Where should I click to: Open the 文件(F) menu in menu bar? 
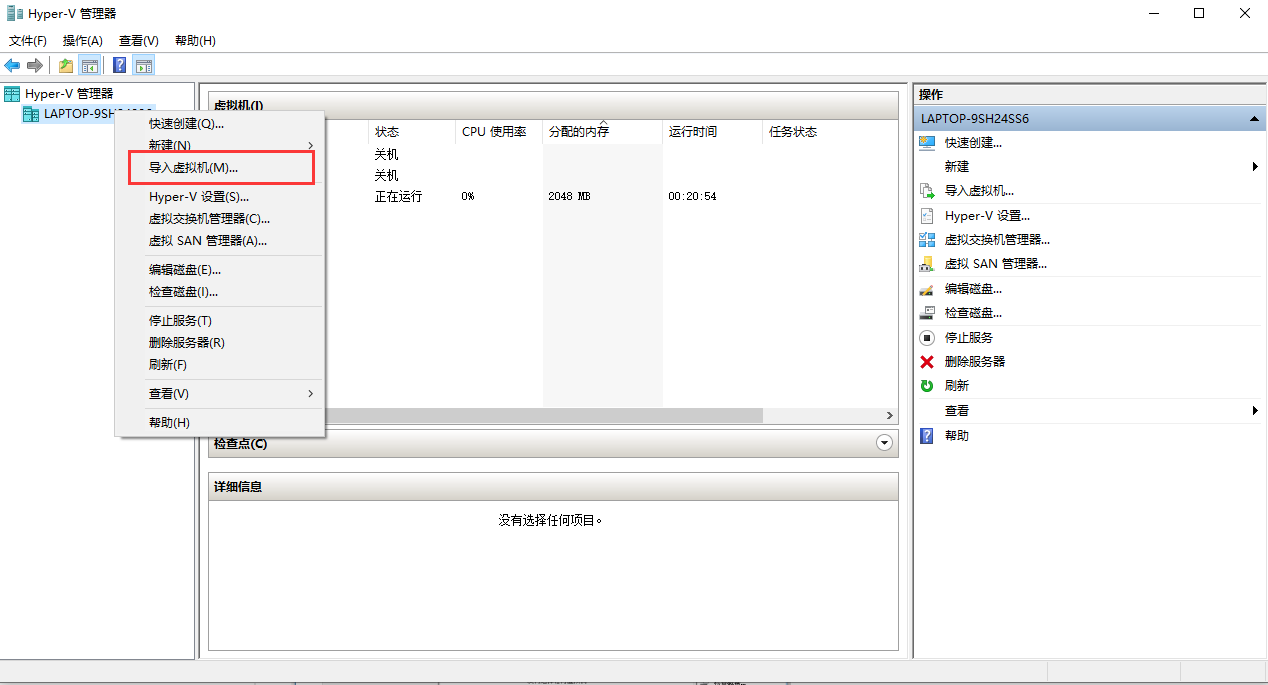(x=28, y=41)
